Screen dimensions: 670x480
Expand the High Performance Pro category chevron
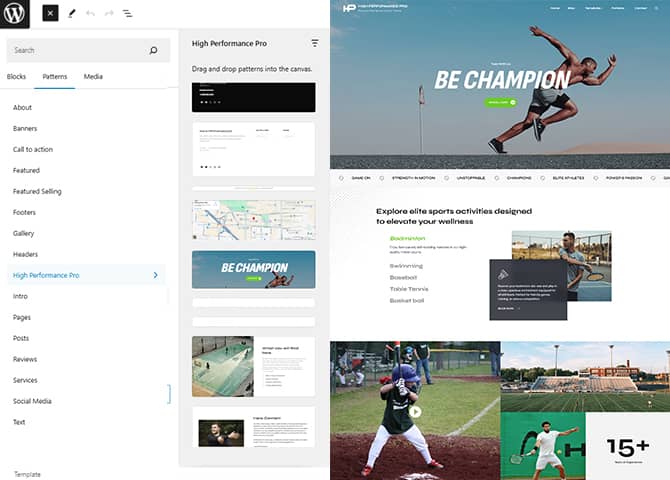click(155, 275)
